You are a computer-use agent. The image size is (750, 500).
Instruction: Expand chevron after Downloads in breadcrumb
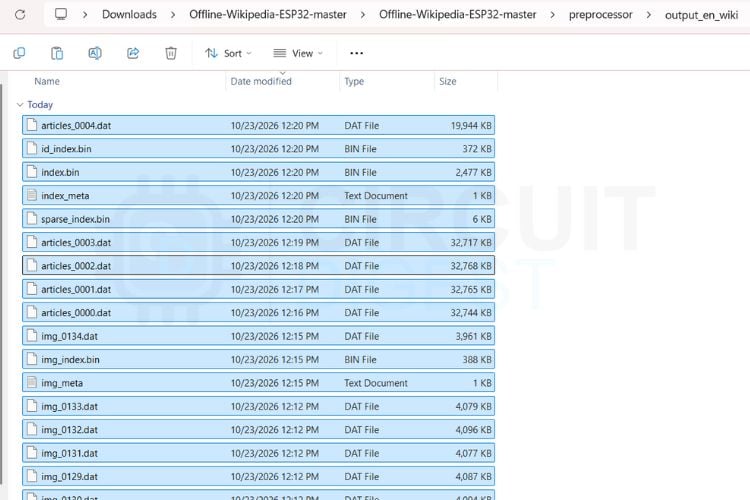click(x=173, y=15)
